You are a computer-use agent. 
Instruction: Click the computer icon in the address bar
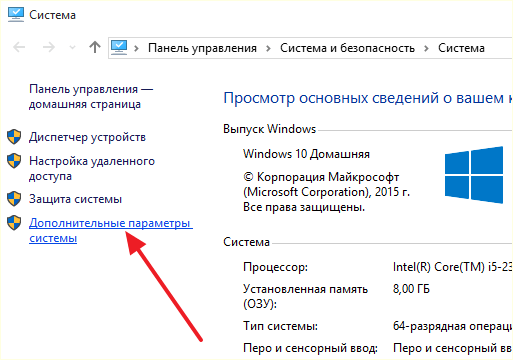[x=119, y=47]
